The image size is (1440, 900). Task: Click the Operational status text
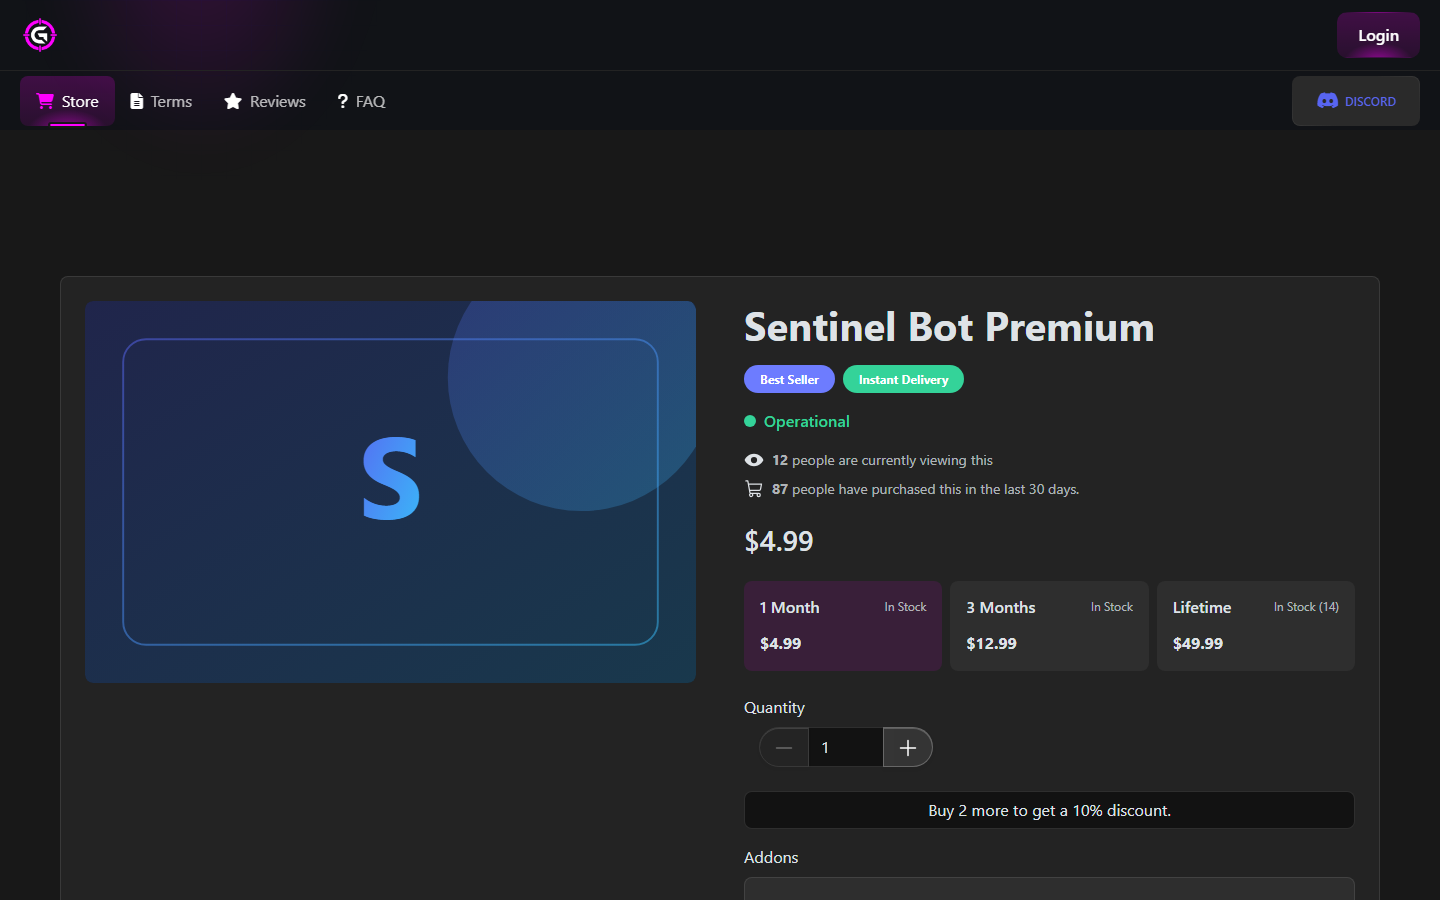click(806, 422)
